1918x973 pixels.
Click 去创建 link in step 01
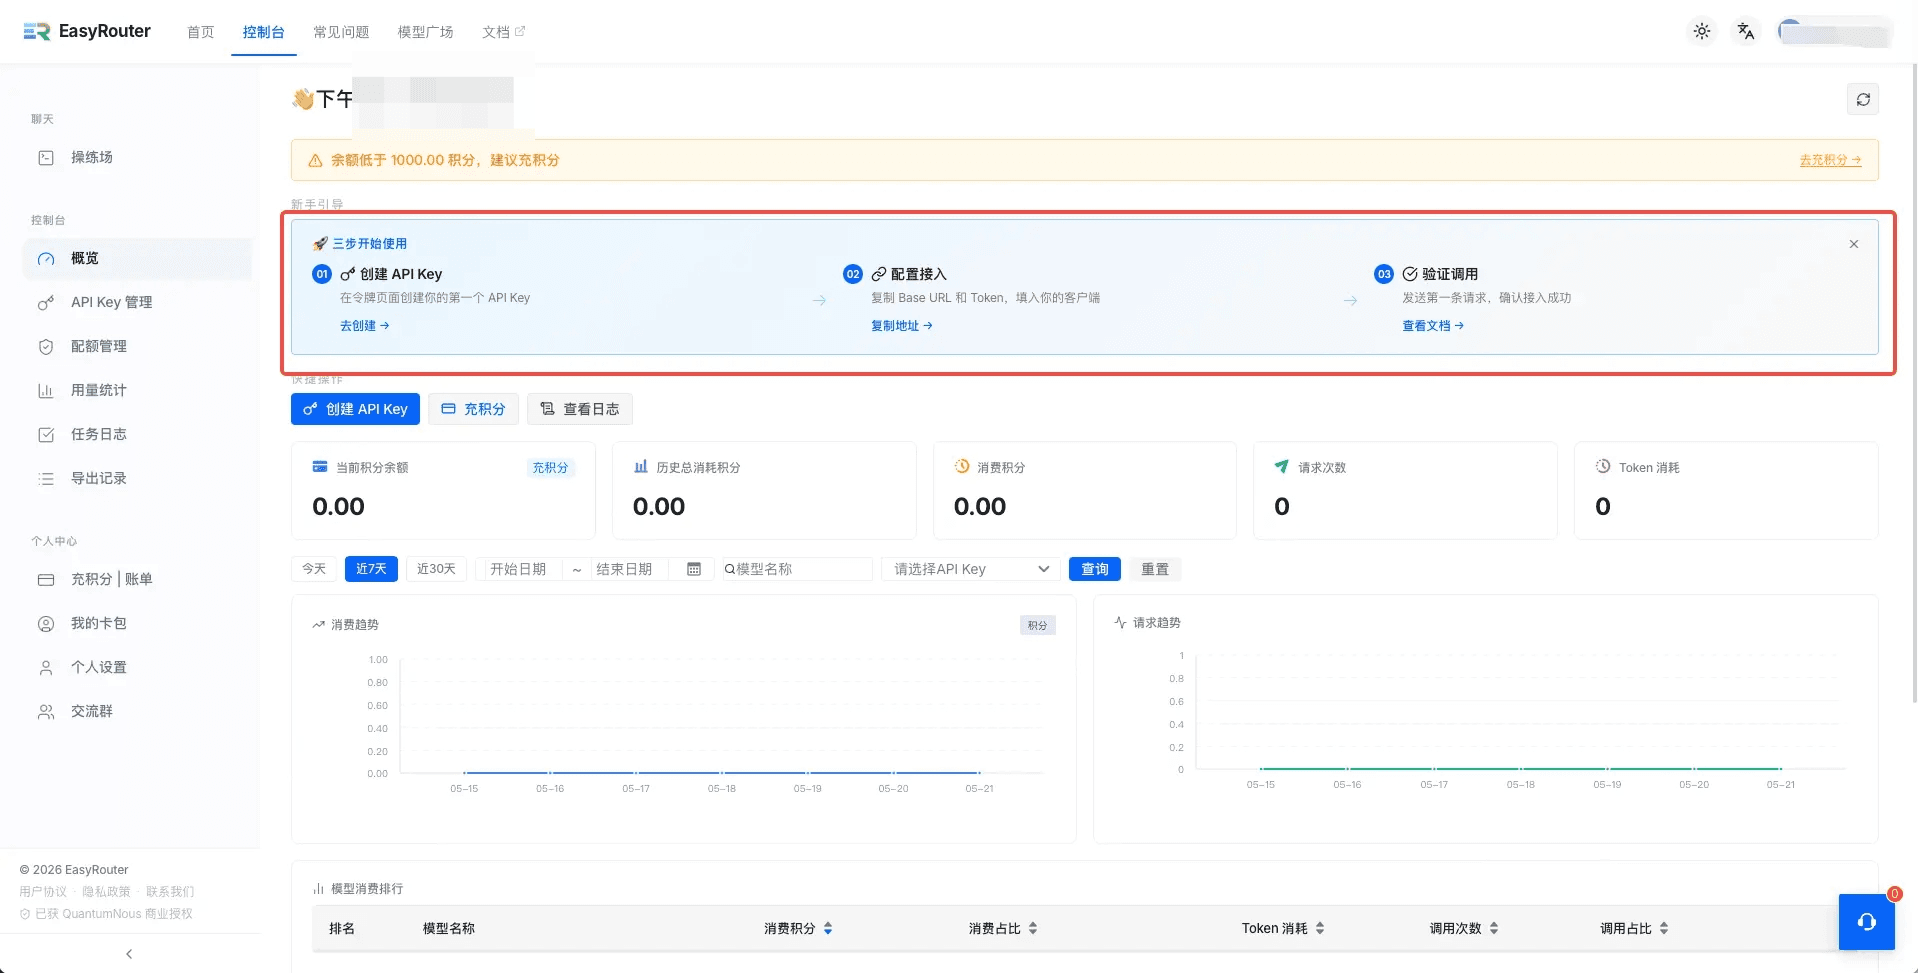pyautogui.click(x=364, y=326)
